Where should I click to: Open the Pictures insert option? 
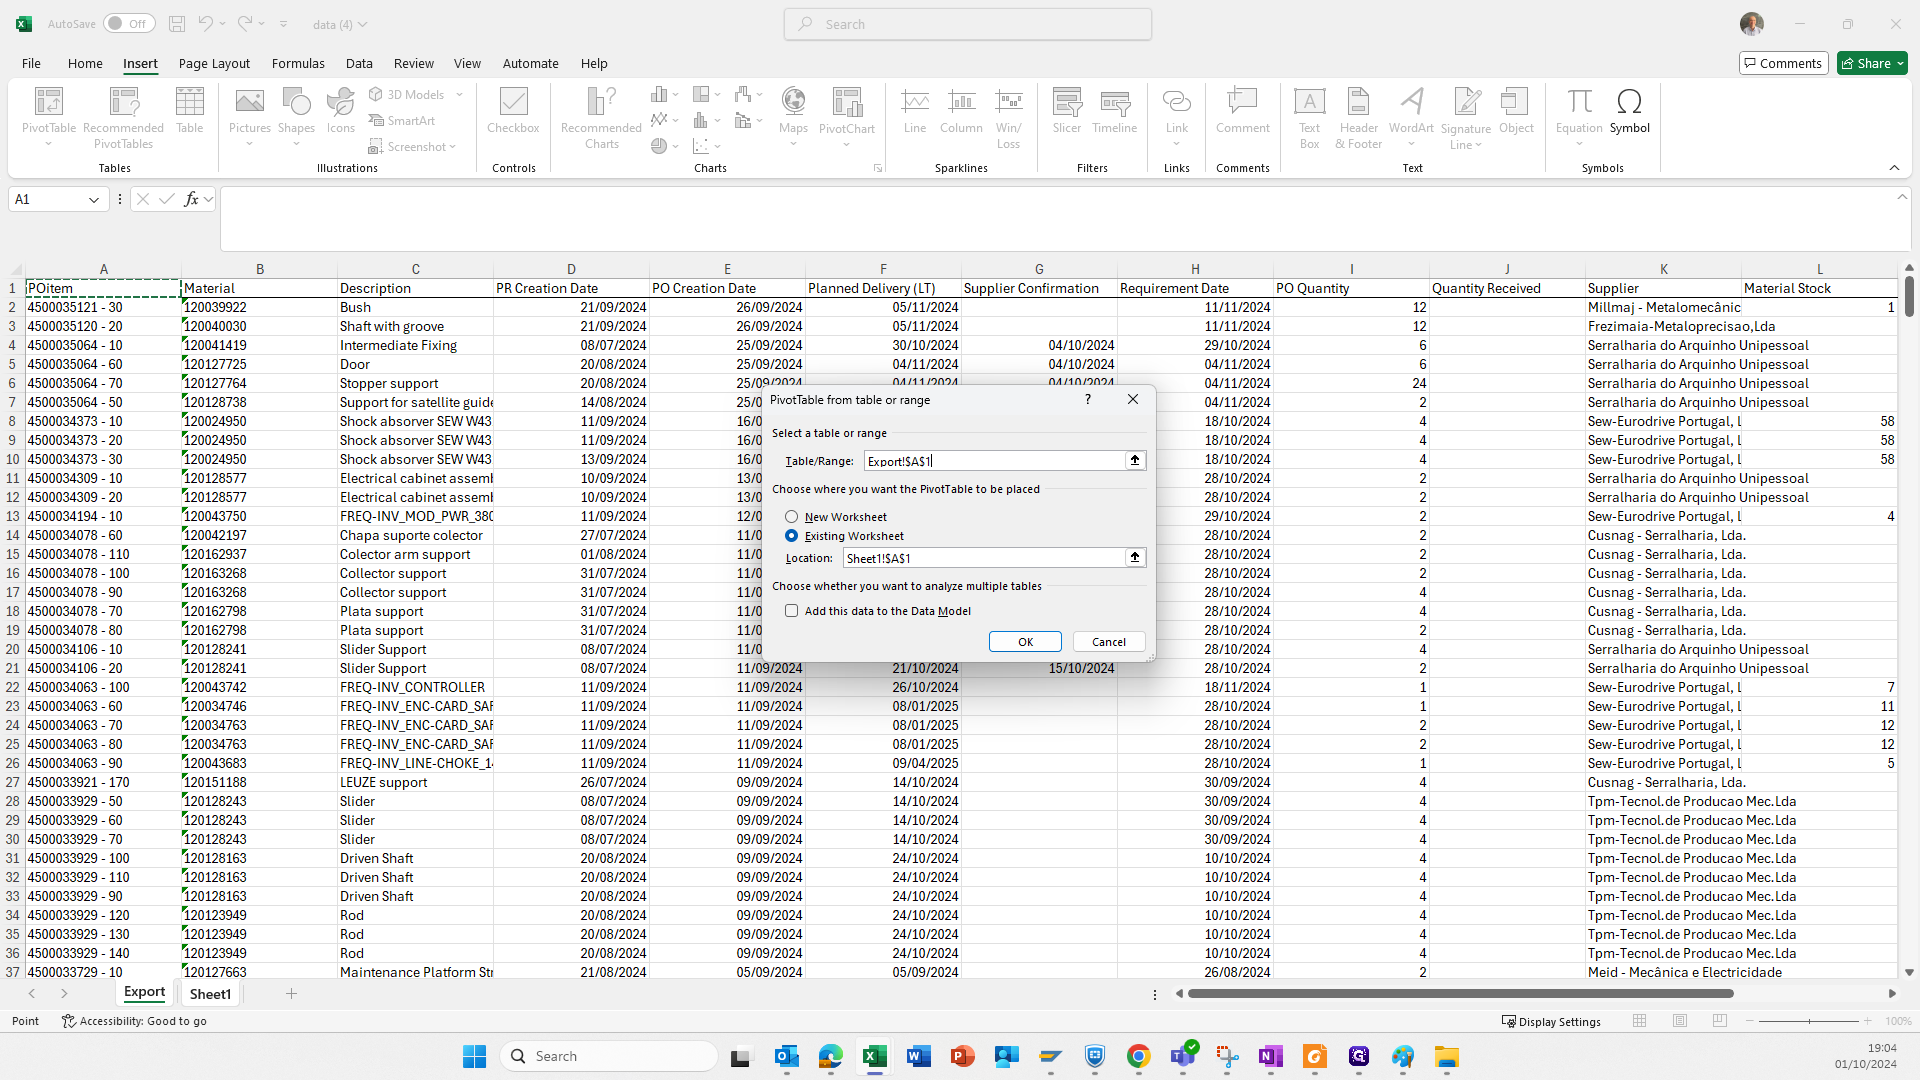point(249,116)
